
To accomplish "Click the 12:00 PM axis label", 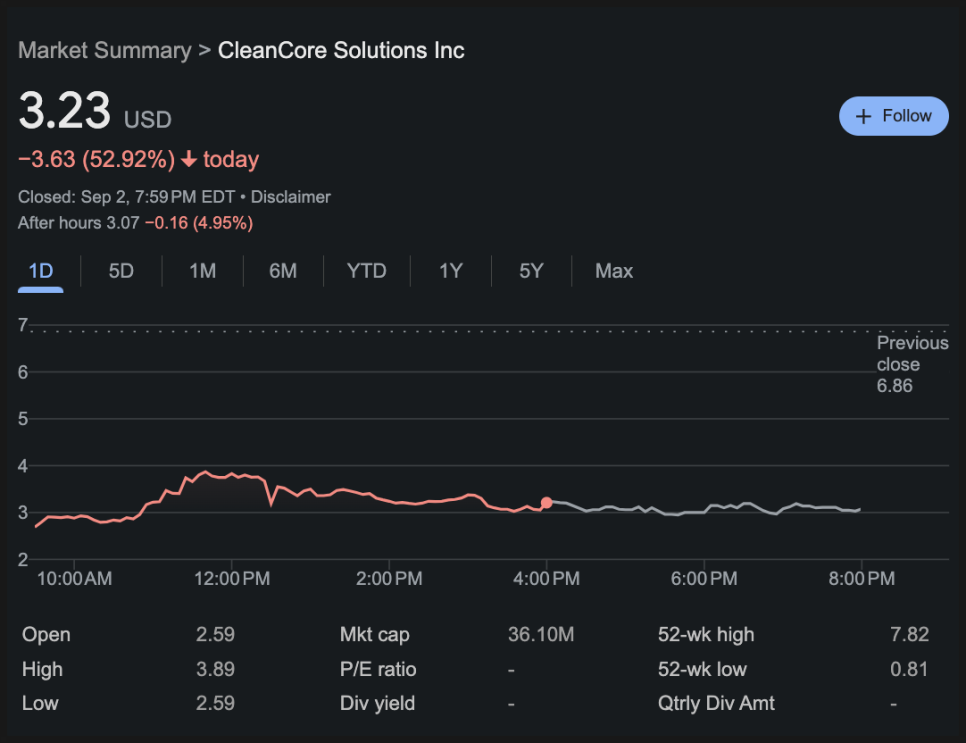I will tap(232, 579).
